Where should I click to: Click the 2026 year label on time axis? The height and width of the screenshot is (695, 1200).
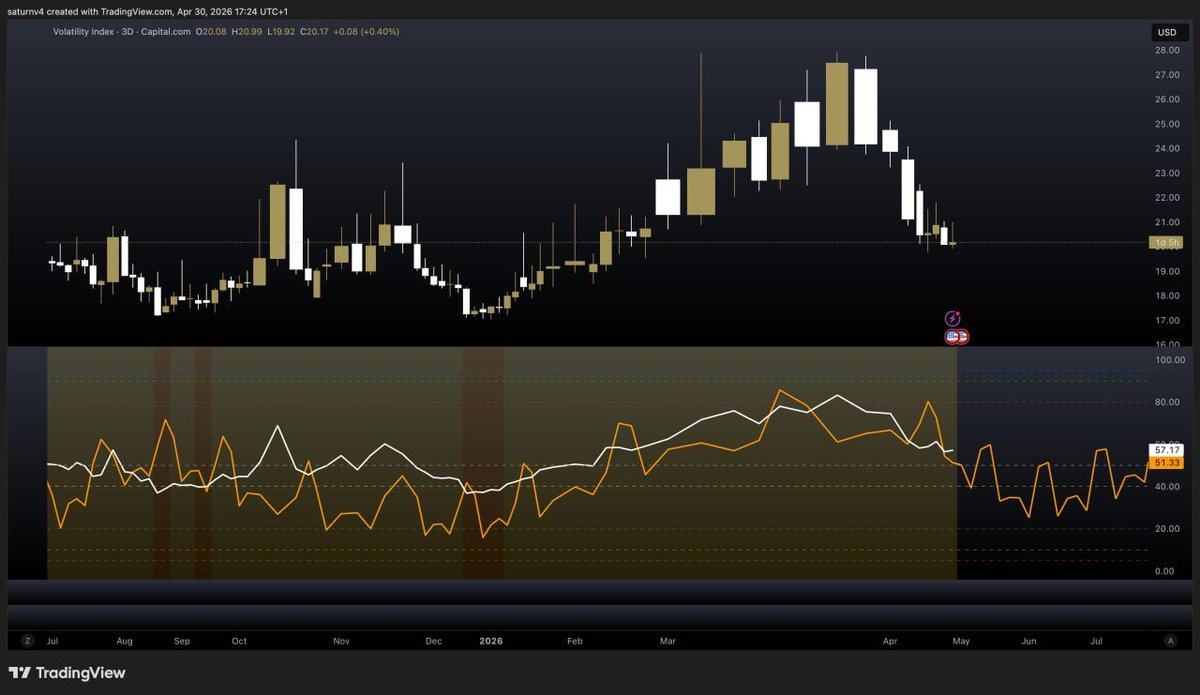click(491, 640)
